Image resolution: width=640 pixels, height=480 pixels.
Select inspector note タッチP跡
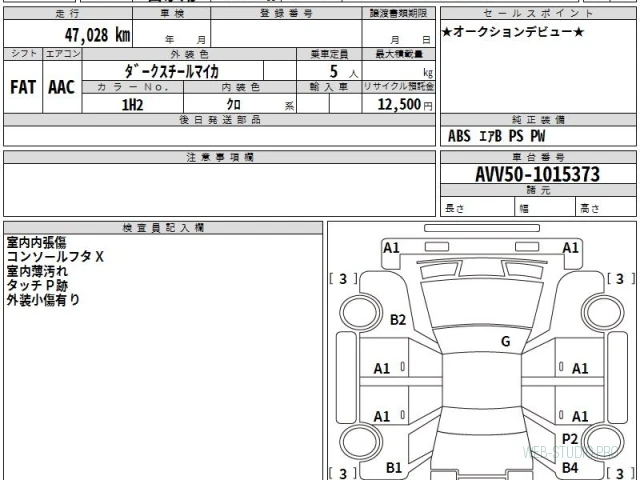(37, 285)
